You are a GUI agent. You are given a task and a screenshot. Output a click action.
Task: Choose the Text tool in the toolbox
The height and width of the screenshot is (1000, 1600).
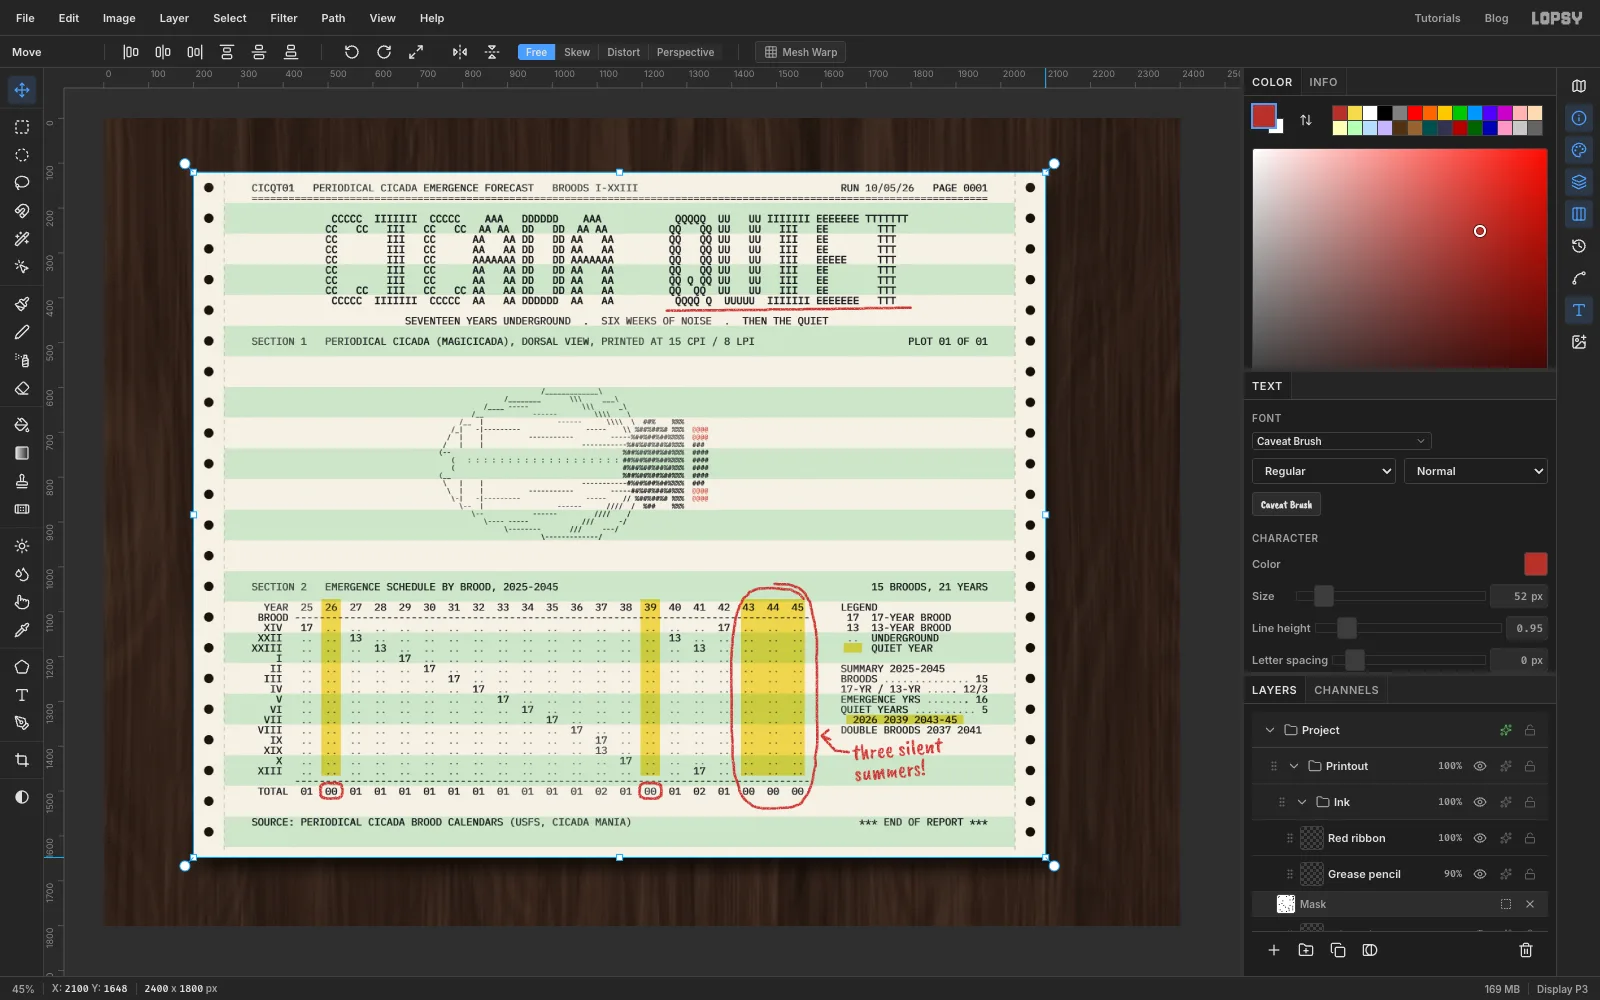pyautogui.click(x=22, y=695)
